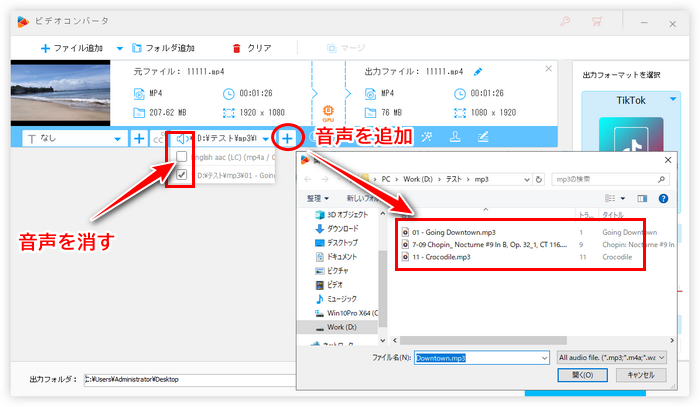Screen dimensions: 700x407
Task: Select デスクトップ in the navigation tree
Action: (x=337, y=243)
